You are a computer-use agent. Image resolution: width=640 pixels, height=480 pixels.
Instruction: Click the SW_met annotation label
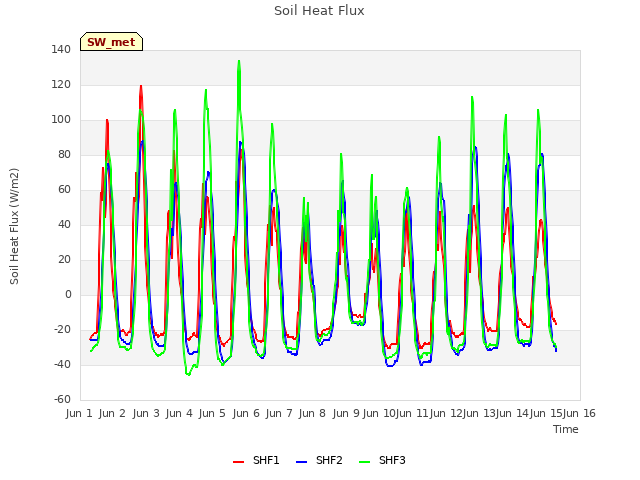click(x=111, y=42)
